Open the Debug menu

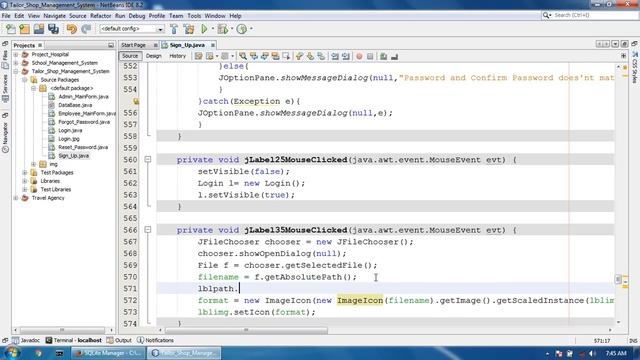[137, 16]
